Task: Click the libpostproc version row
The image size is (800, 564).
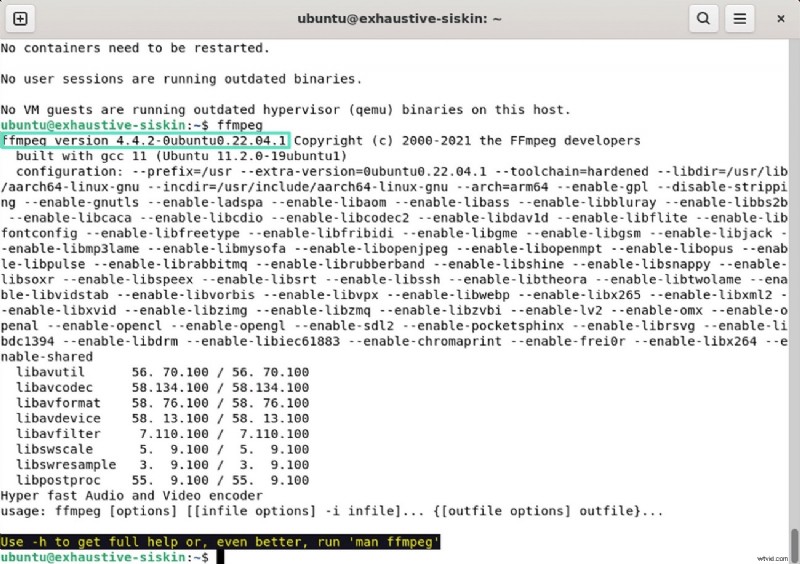Action: point(162,480)
